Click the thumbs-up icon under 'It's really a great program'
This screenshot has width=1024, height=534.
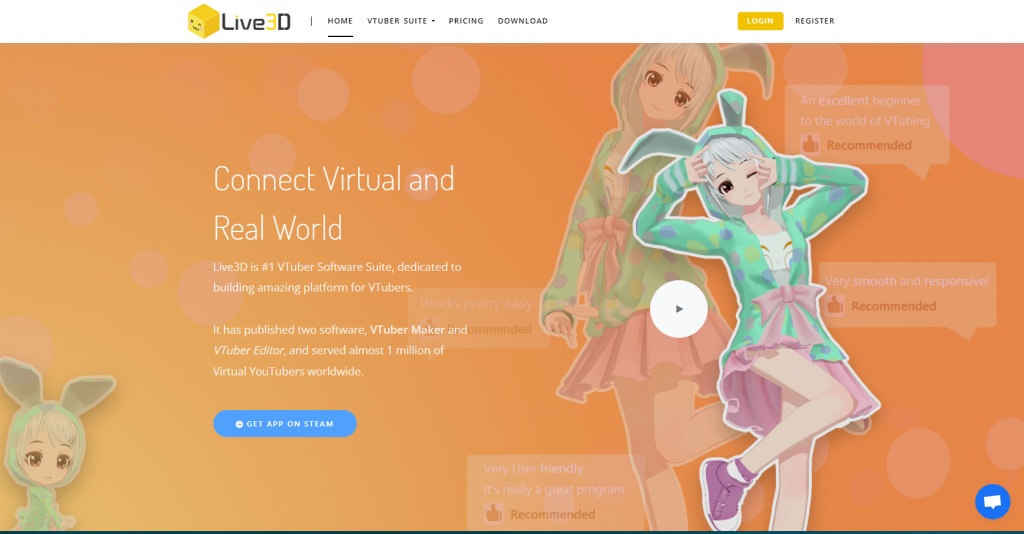click(494, 513)
